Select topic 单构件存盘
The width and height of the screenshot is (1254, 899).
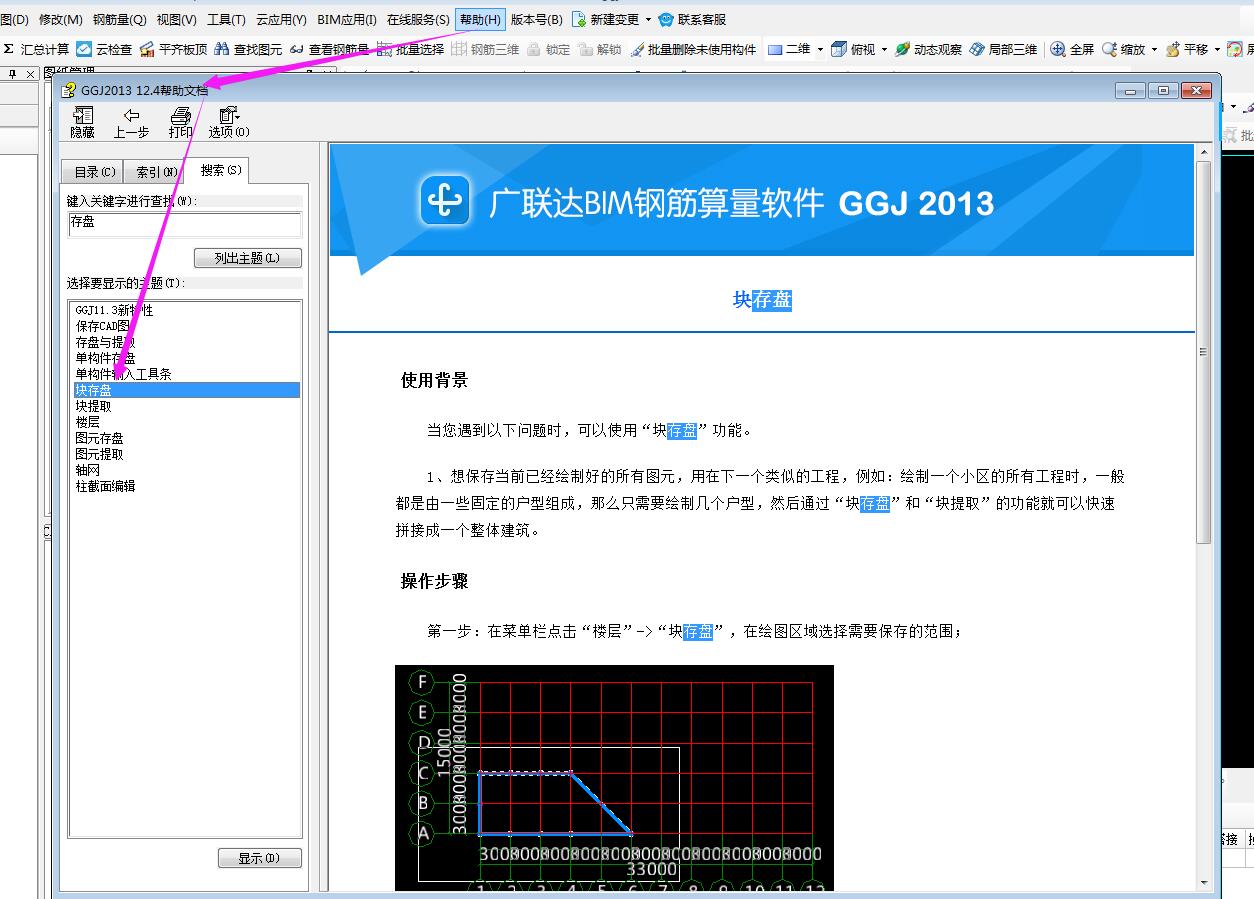(x=105, y=358)
